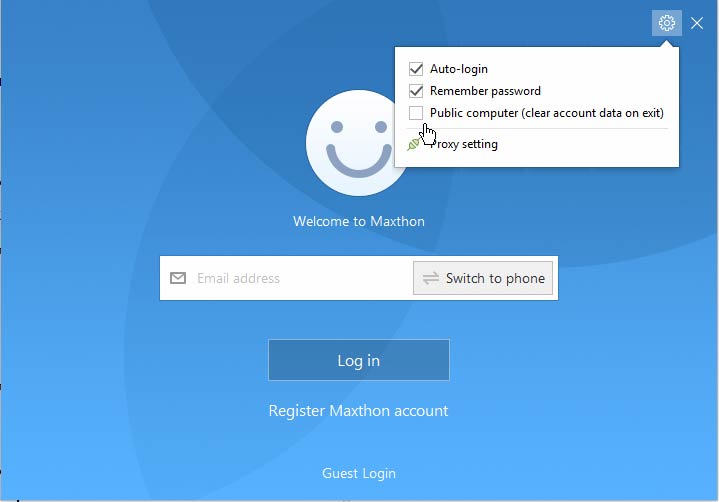Click the Welcome to Maxthon text

[x=359, y=221]
